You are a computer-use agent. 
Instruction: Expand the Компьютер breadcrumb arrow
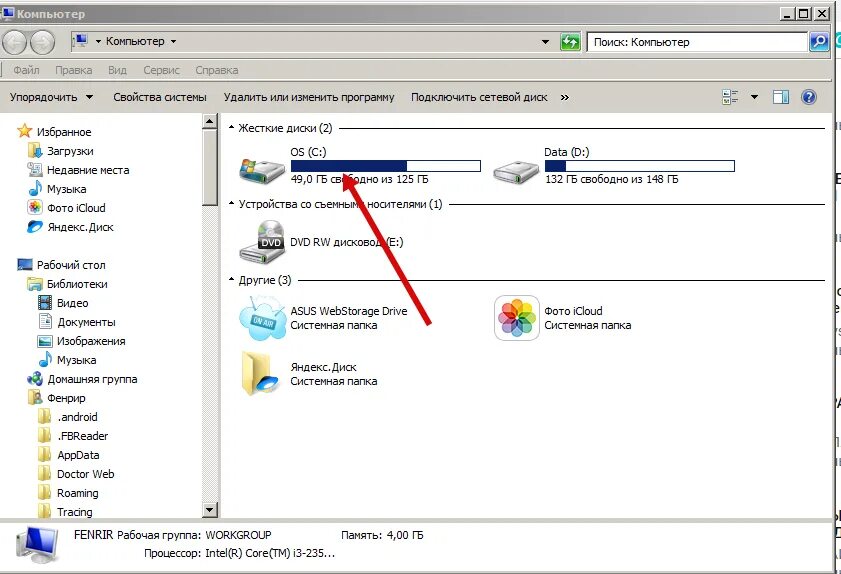[x=173, y=41]
